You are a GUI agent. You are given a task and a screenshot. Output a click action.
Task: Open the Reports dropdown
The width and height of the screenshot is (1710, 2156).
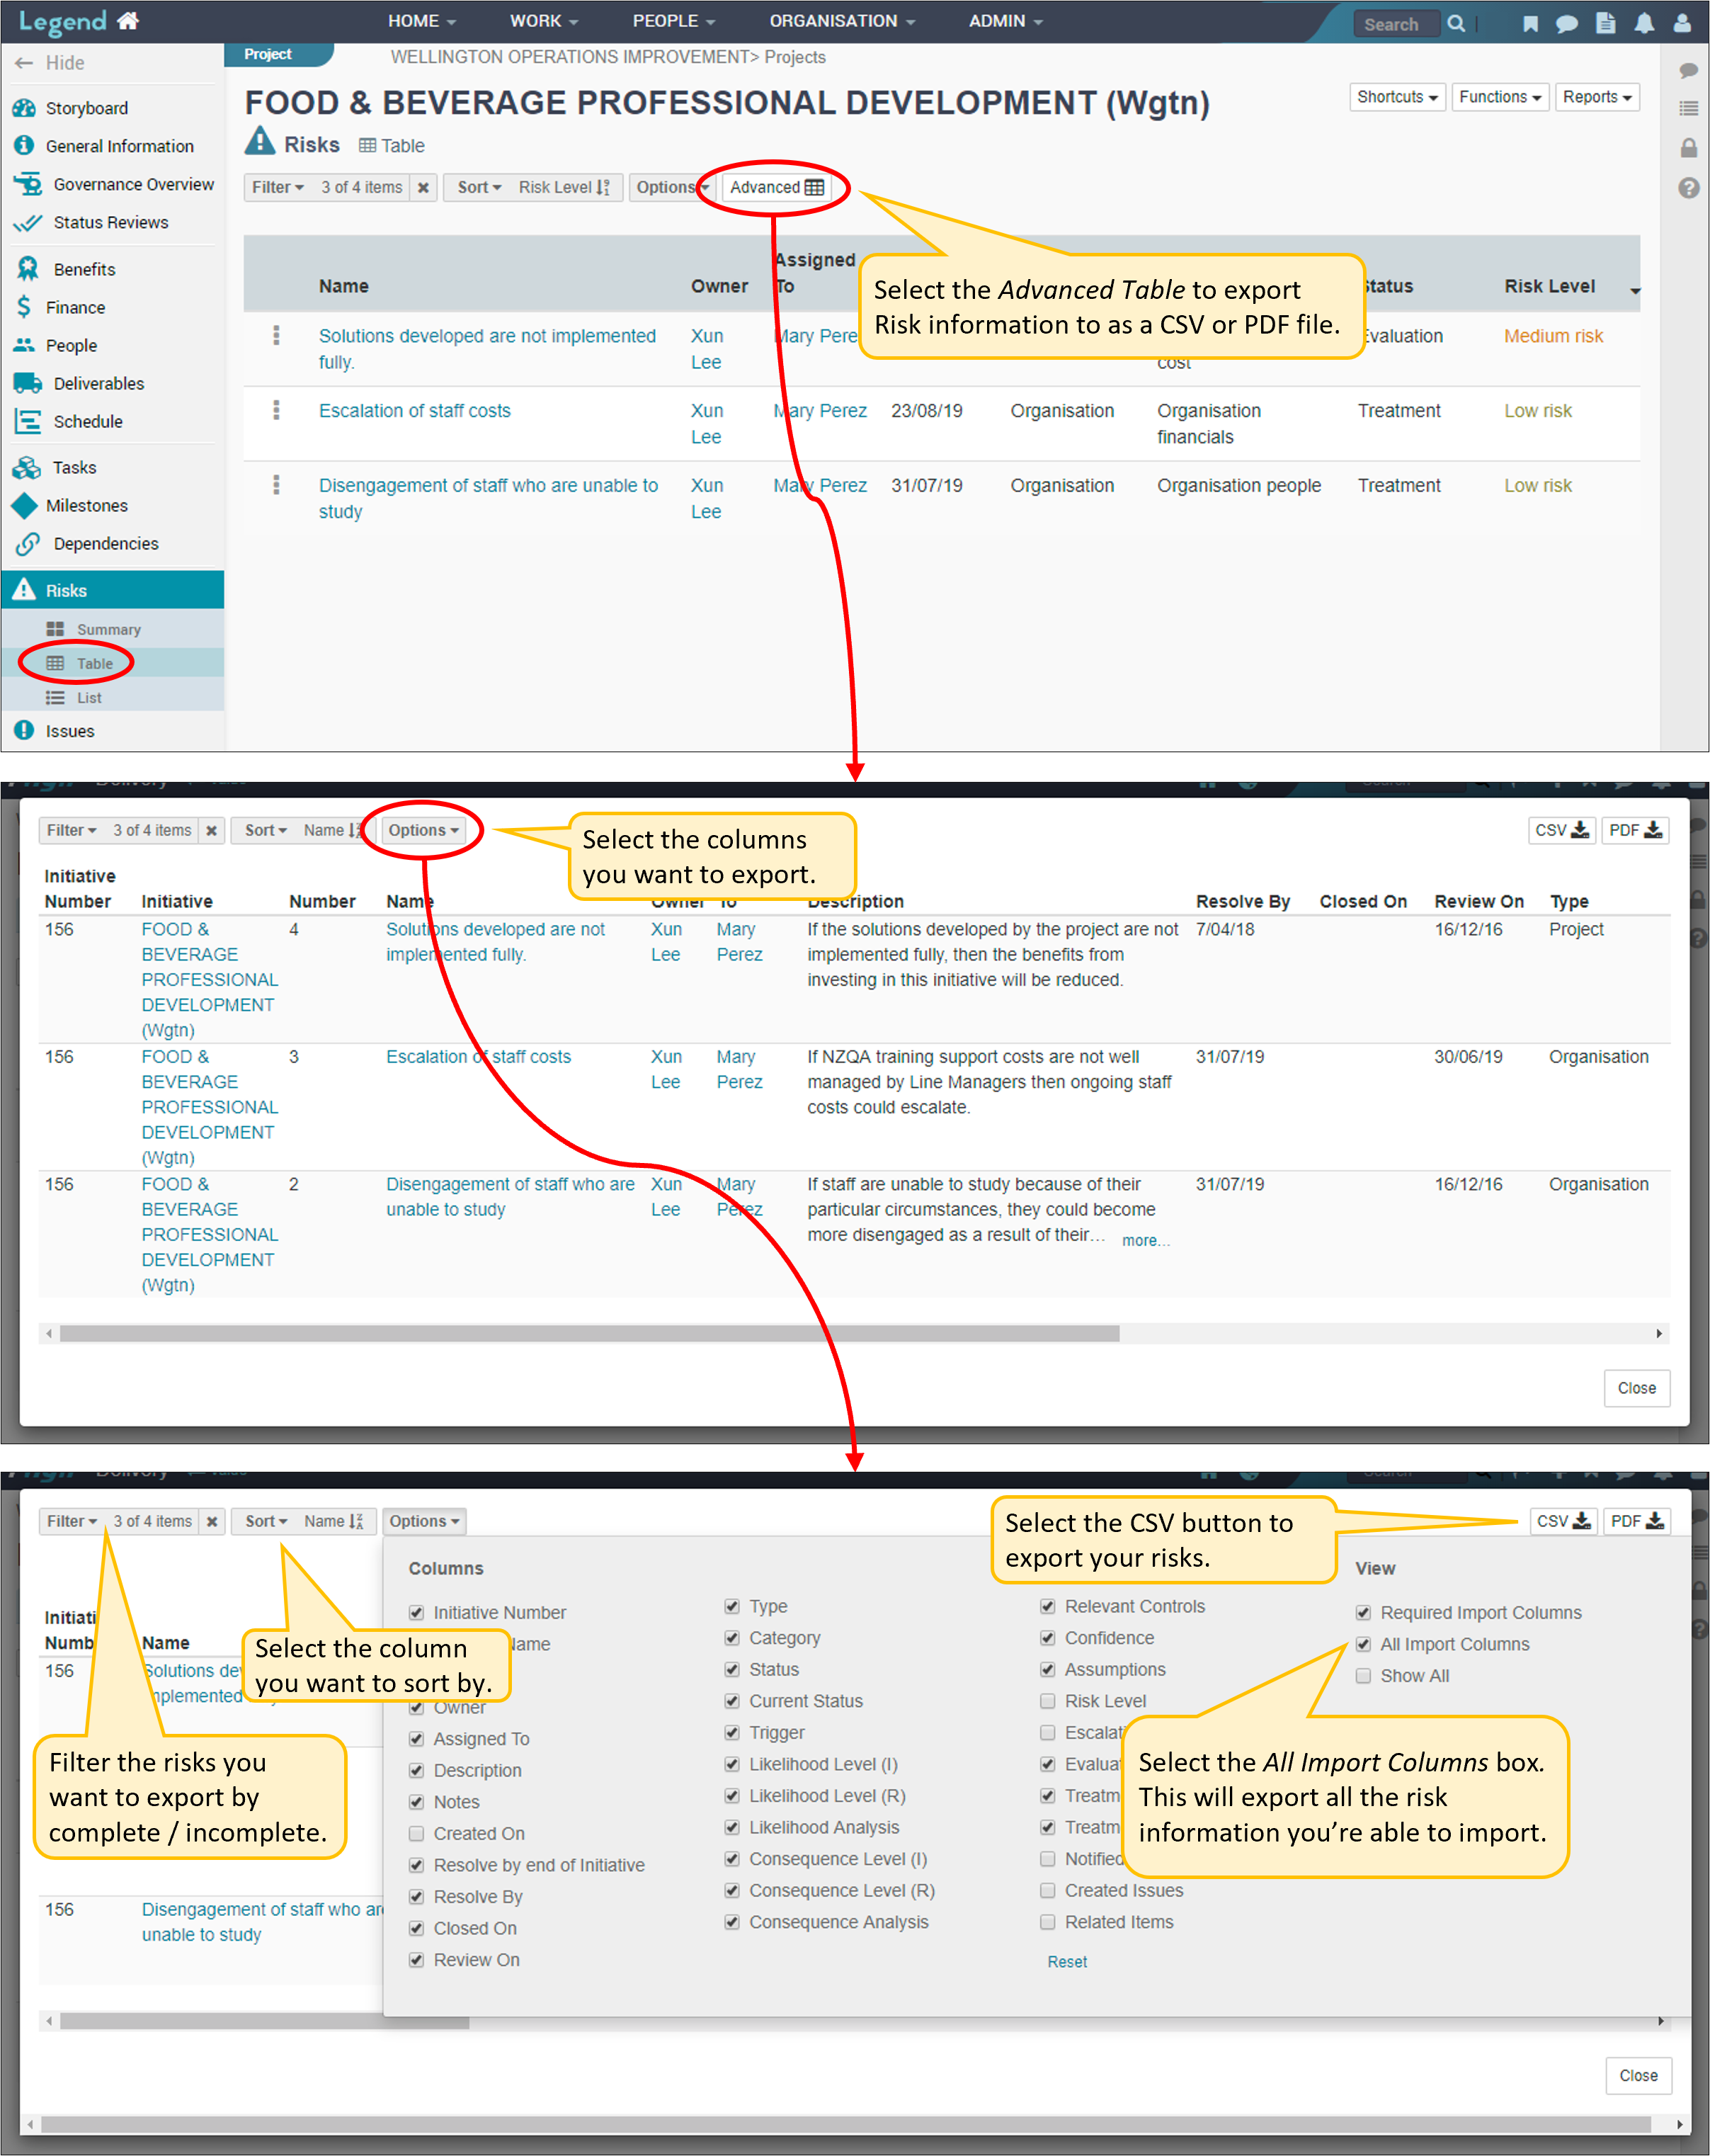click(1597, 97)
